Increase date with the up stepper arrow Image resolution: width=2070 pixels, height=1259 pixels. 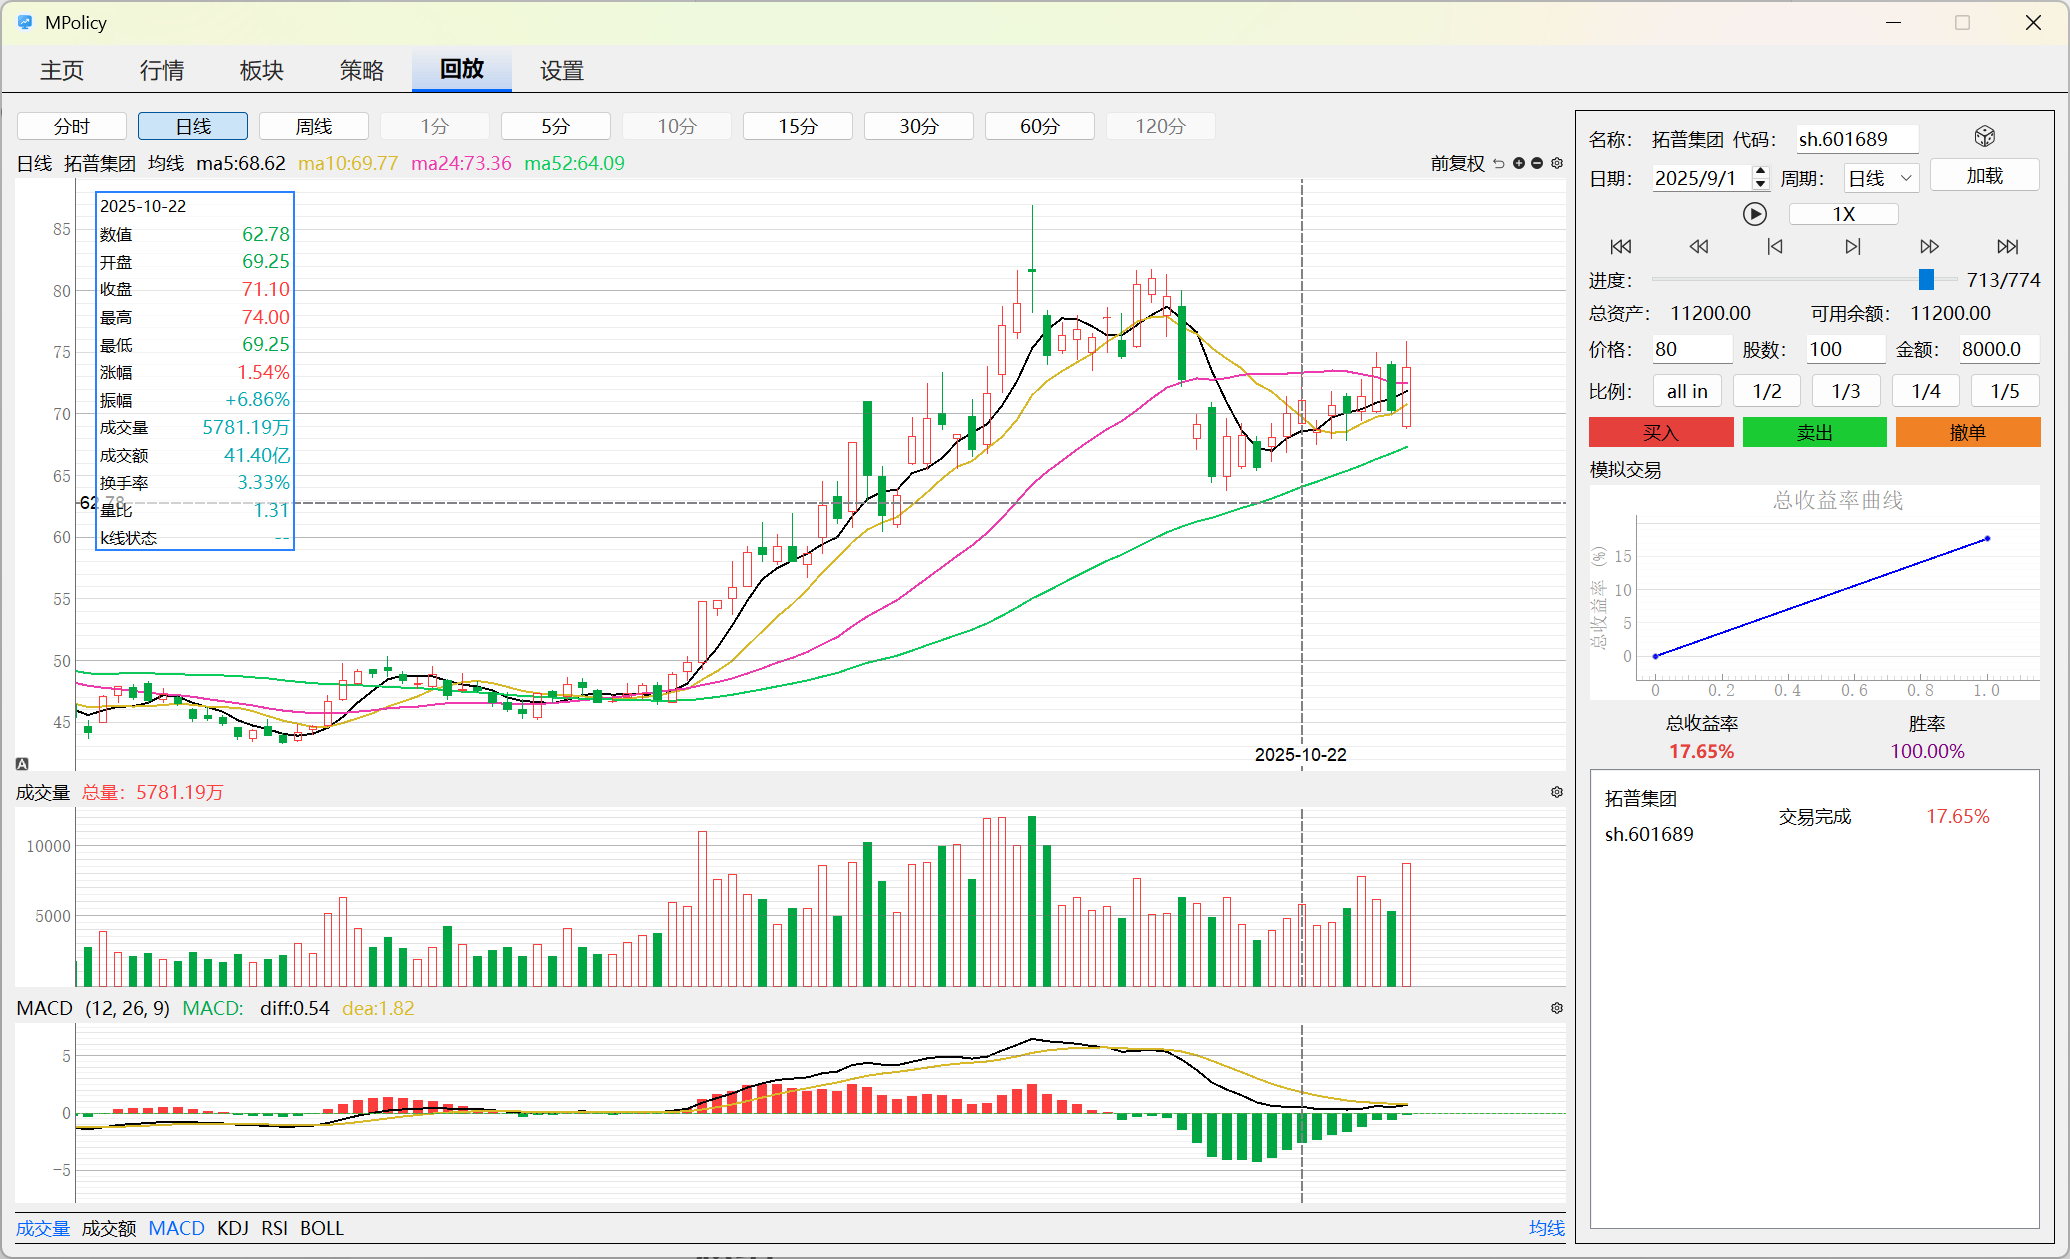[1761, 172]
